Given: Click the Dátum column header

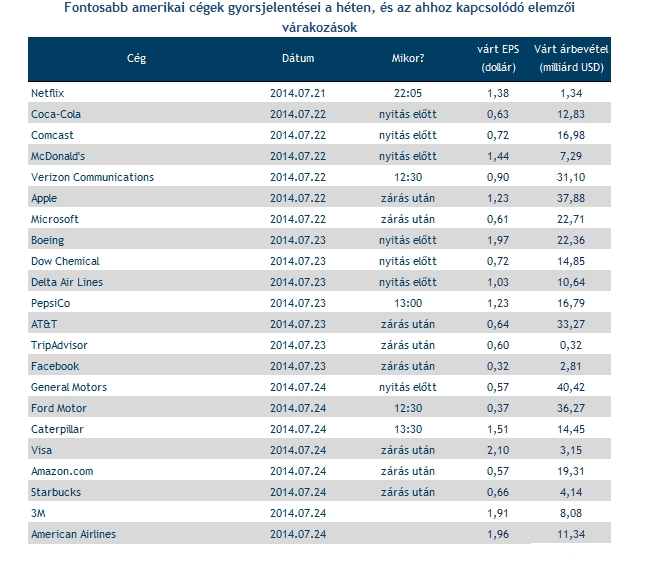Looking at the screenshot, I should point(298,58).
